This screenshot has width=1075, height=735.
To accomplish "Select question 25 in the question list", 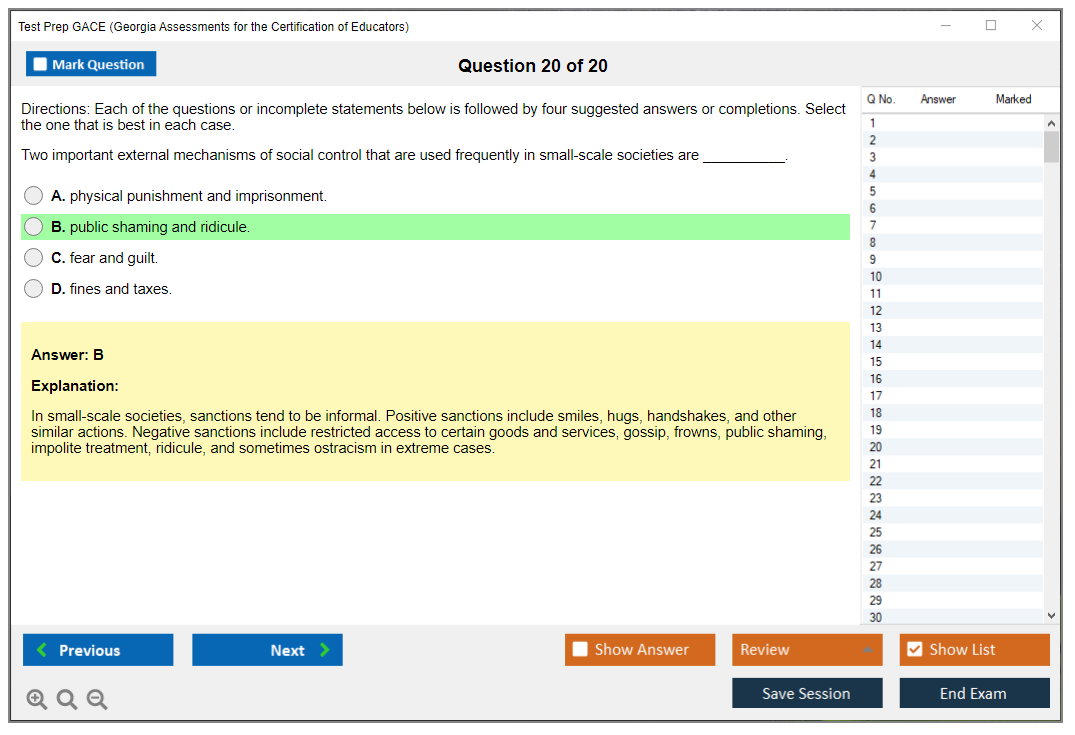I will (876, 532).
